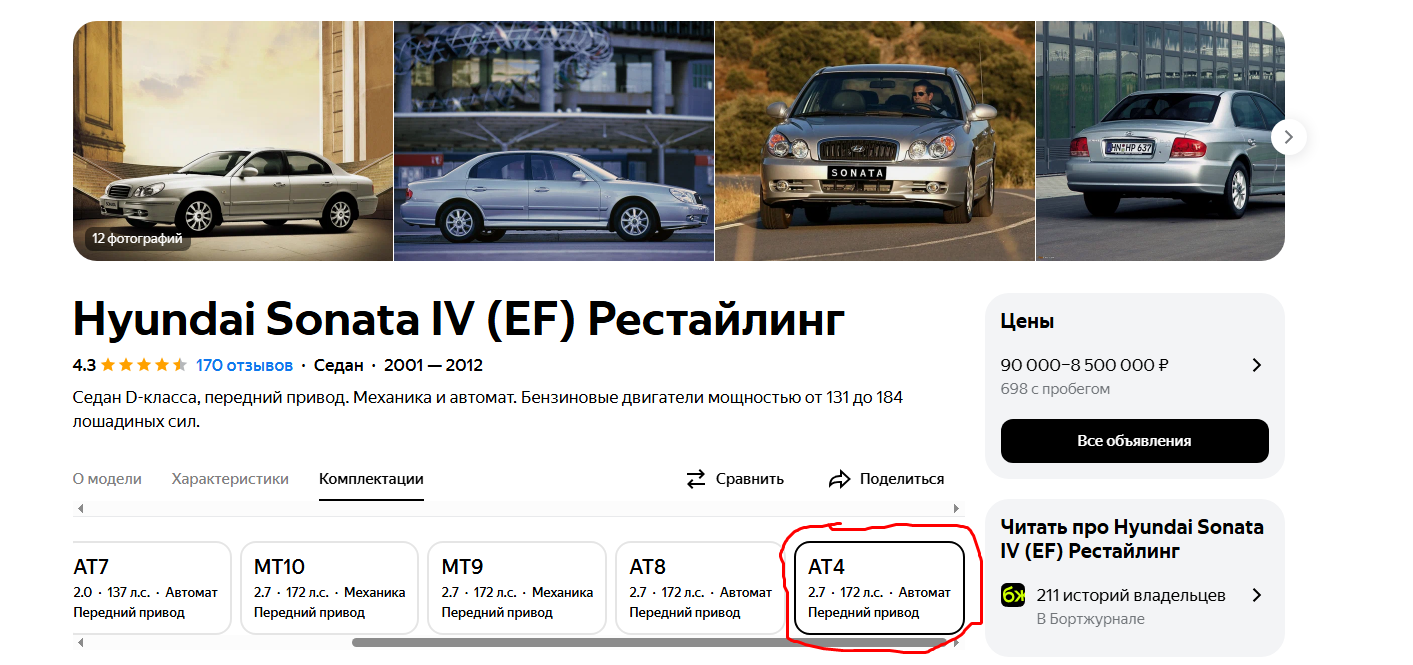This screenshot has height=665, width=1413.
Task: Open the owner stories chevron
Action: (x=1257, y=595)
